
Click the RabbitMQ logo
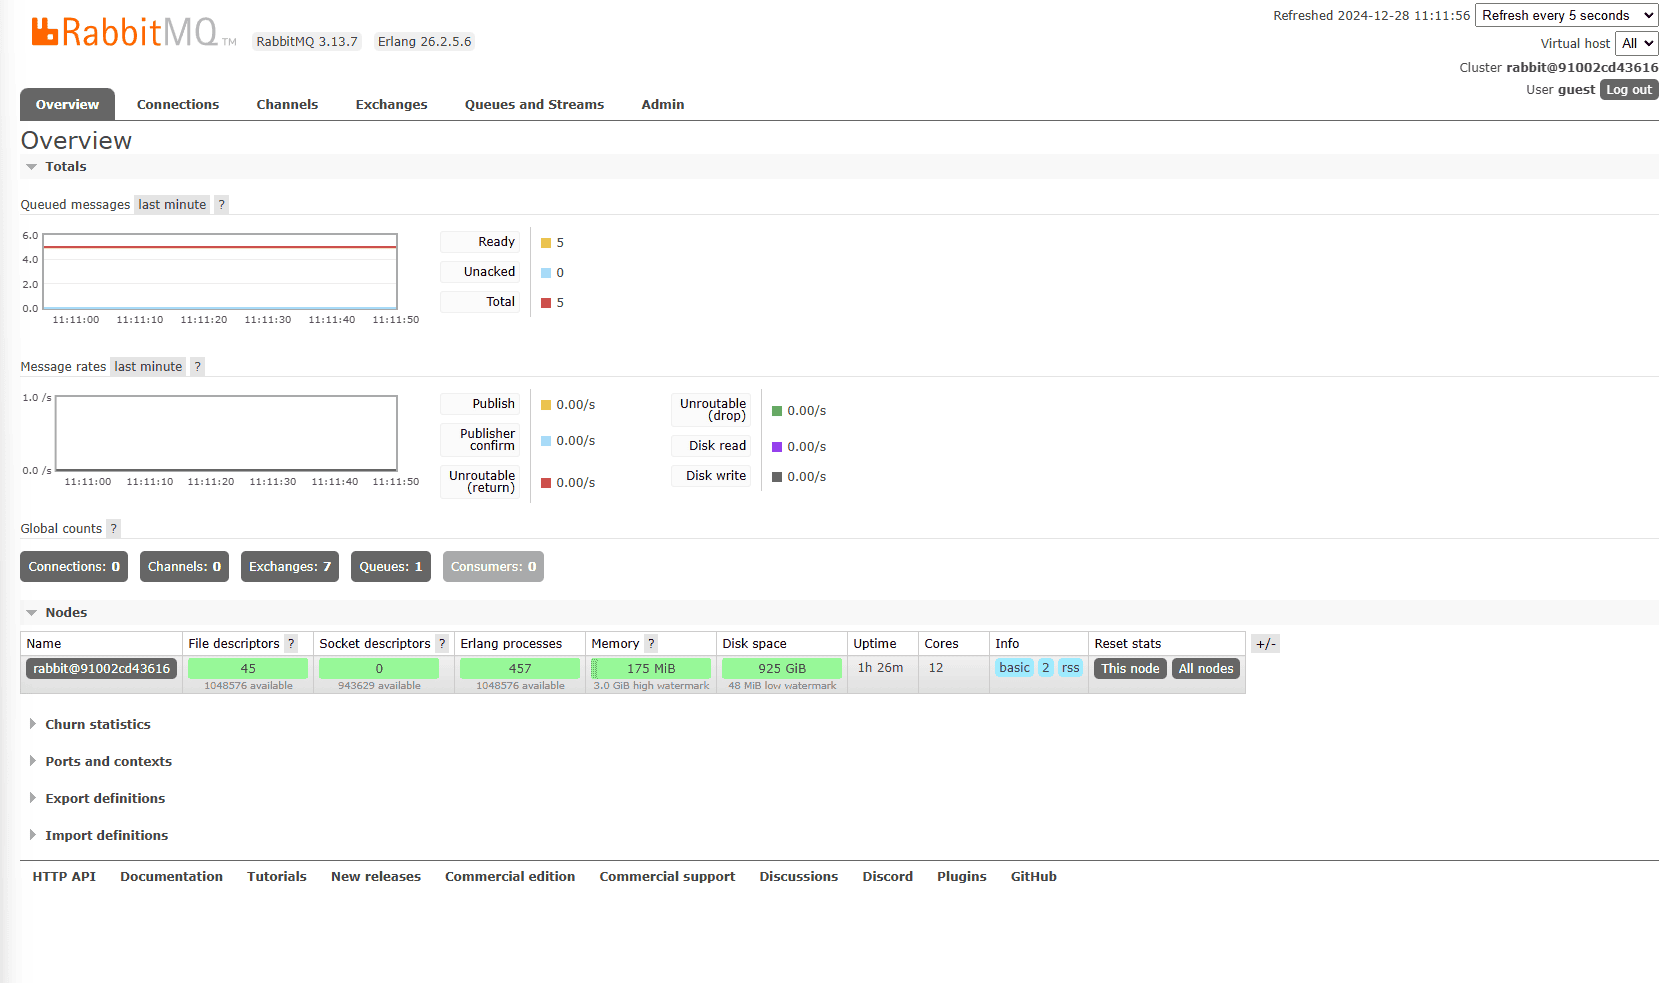(134, 32)
